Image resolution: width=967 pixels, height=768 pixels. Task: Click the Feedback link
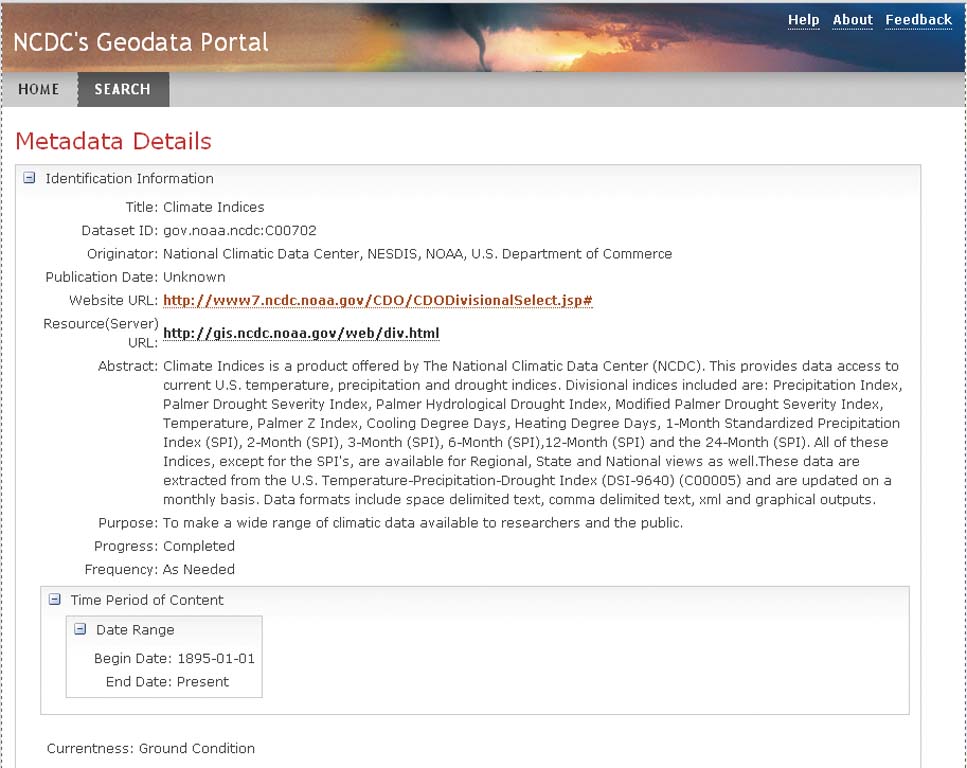(x=918, y=20)
